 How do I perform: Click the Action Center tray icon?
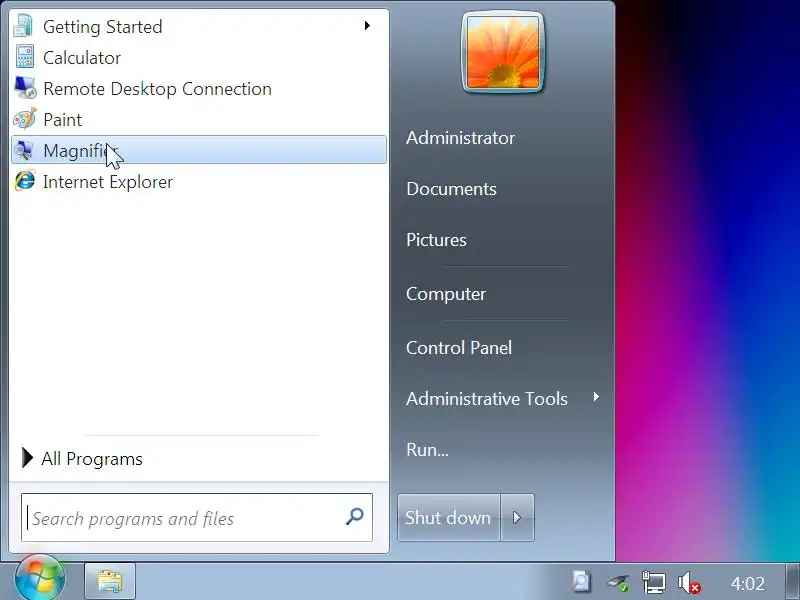click(x=581, y=582)
